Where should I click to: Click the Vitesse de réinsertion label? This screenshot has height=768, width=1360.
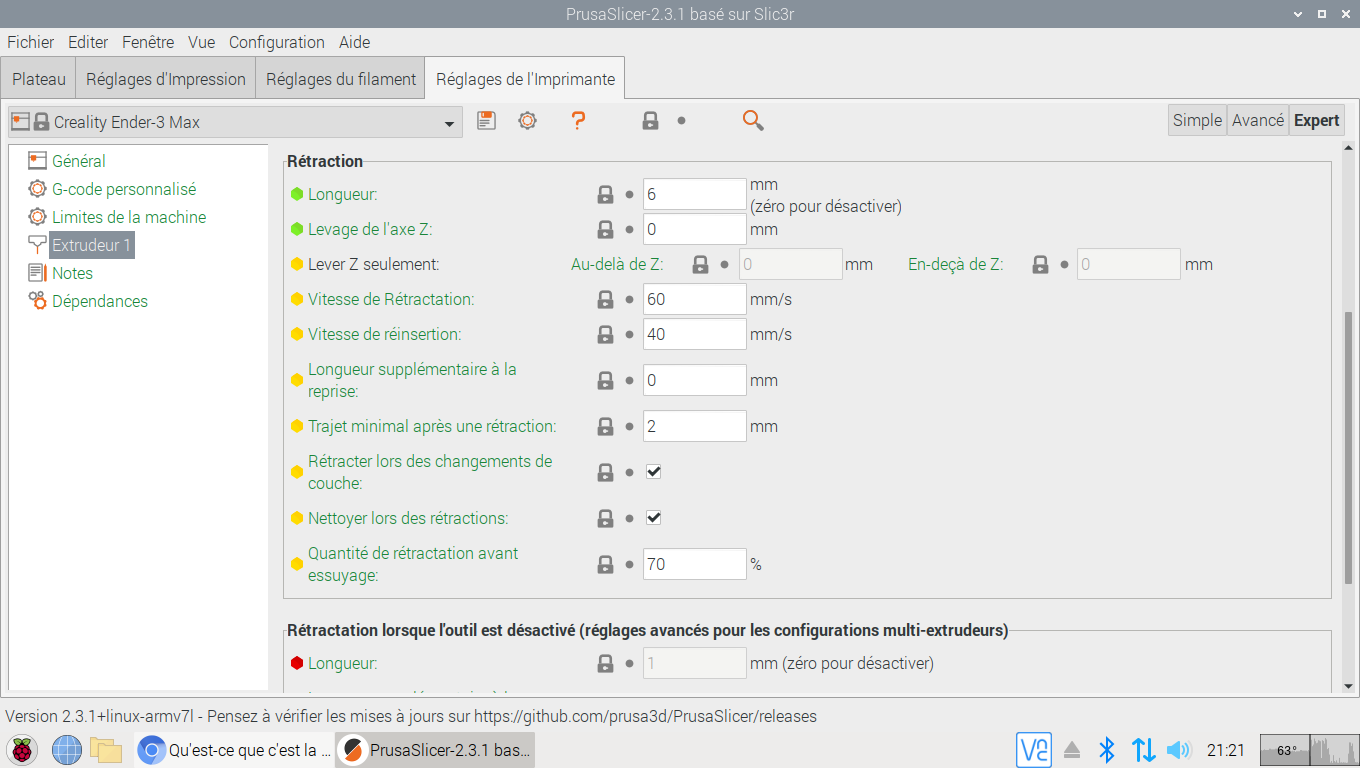tap(384, 334)
